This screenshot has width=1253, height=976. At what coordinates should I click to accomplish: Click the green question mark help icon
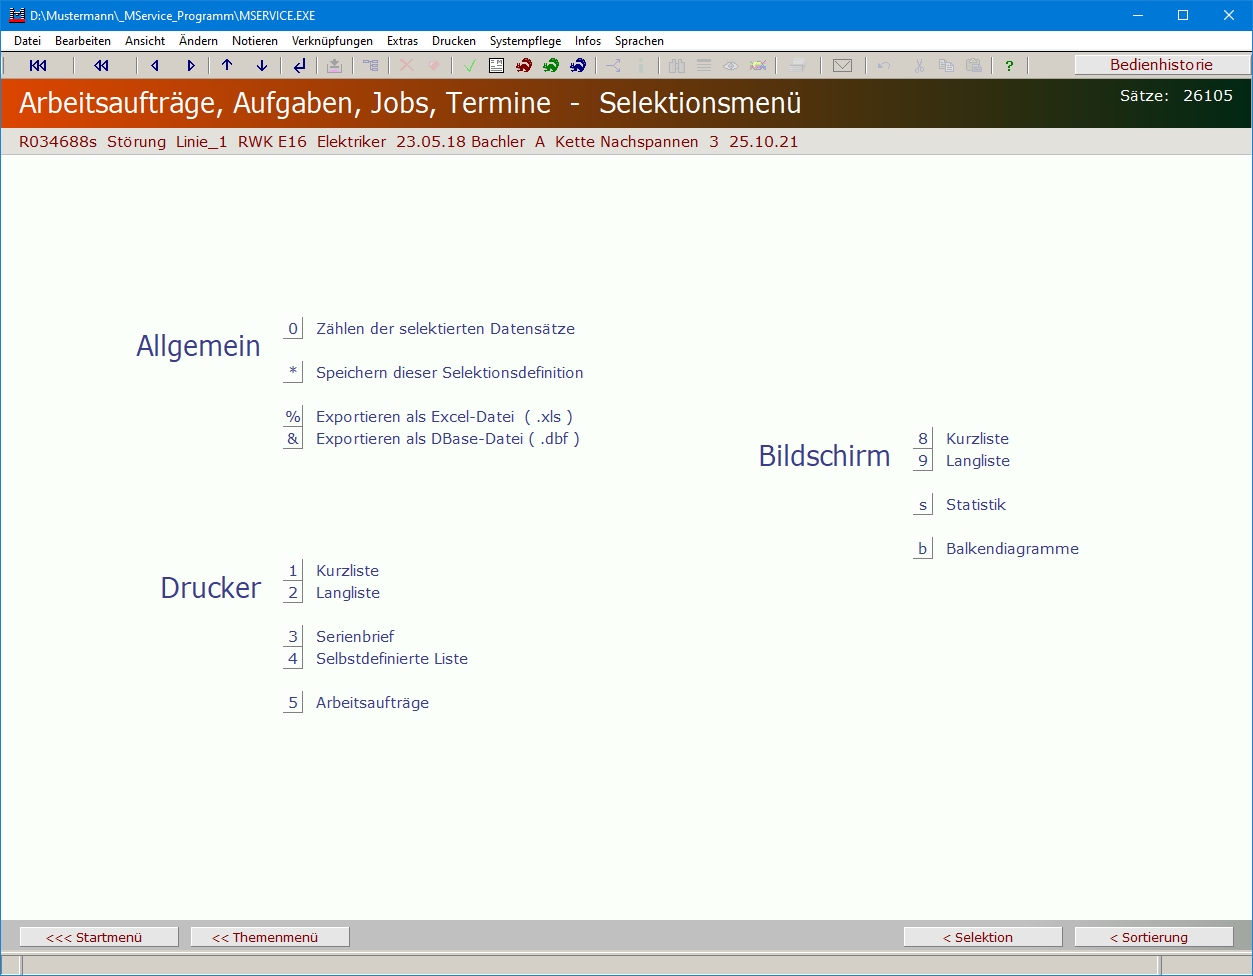1009,66
